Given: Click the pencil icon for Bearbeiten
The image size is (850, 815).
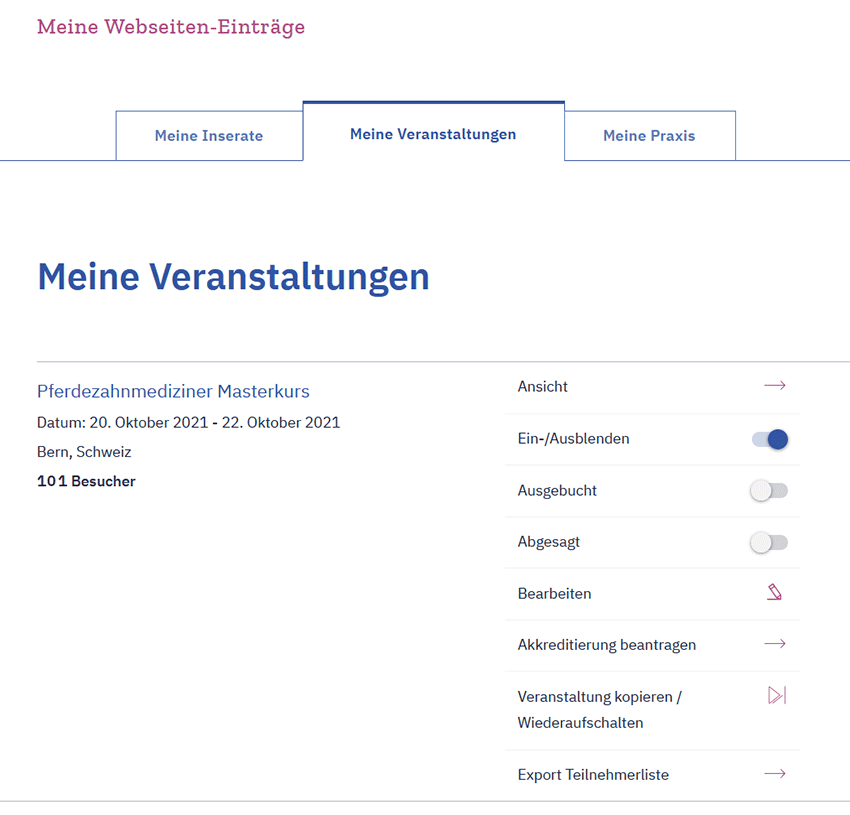Looking at the screenshot, I should [774, 593].
